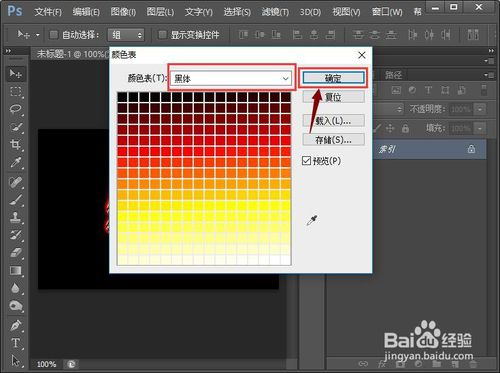Image resolution: width=500 pixels, height=373 pixels.
Task: Select the Path Selection tool
Action: pos(15,360)
